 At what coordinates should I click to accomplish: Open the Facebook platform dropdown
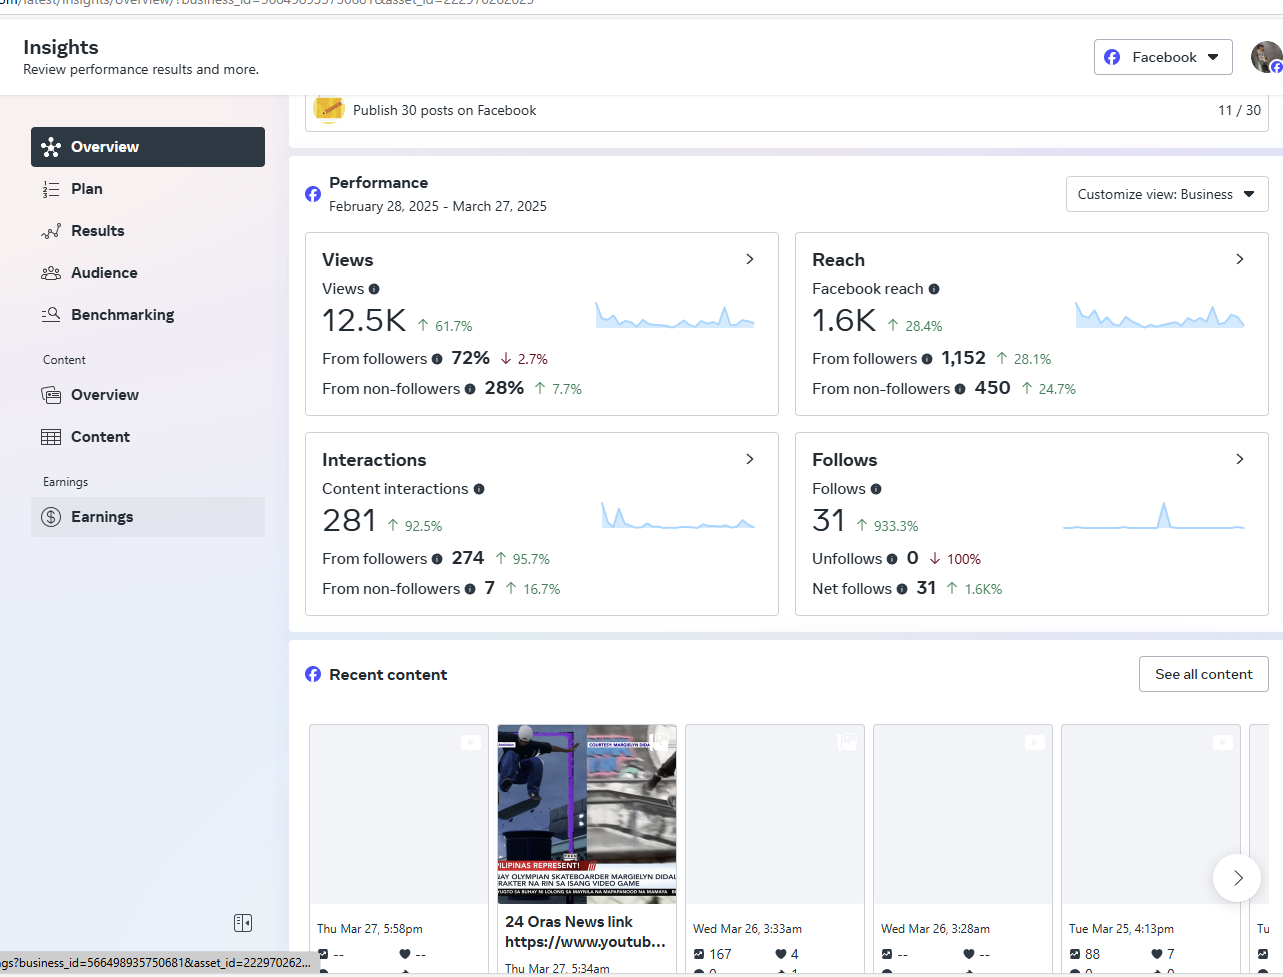(x=1163, y=57)
